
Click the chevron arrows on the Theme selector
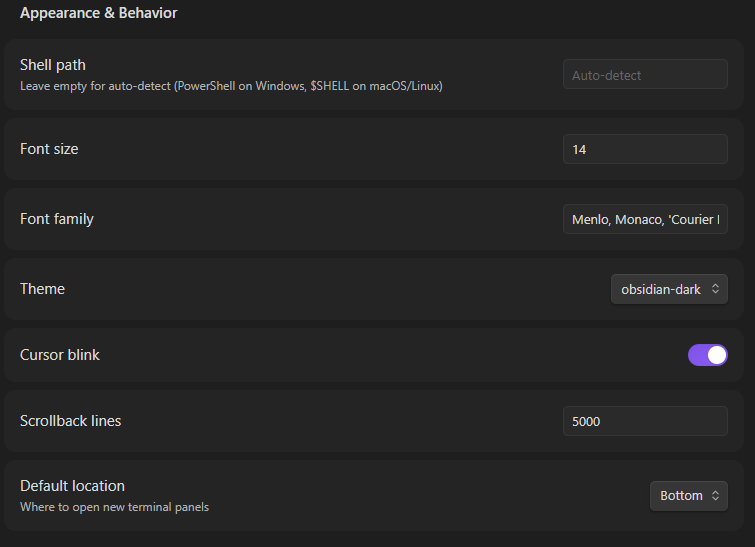click(x=715, y=289)
